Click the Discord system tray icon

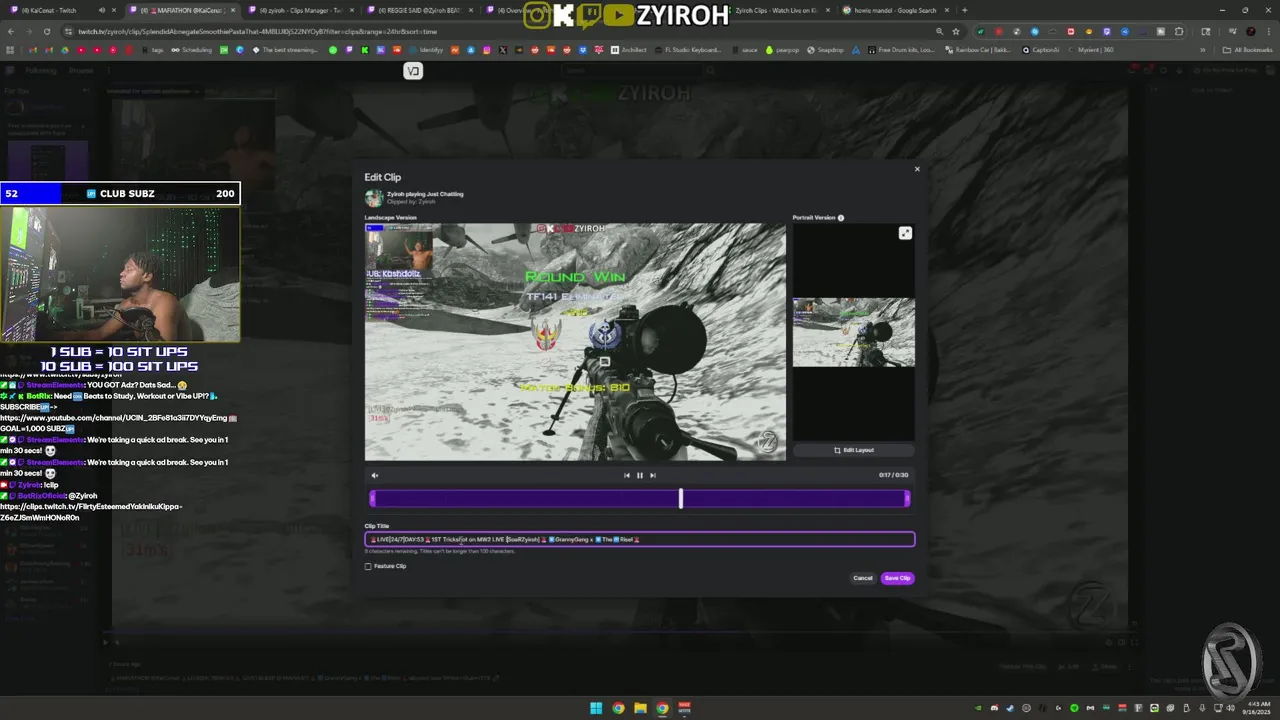tap(994, 708)
